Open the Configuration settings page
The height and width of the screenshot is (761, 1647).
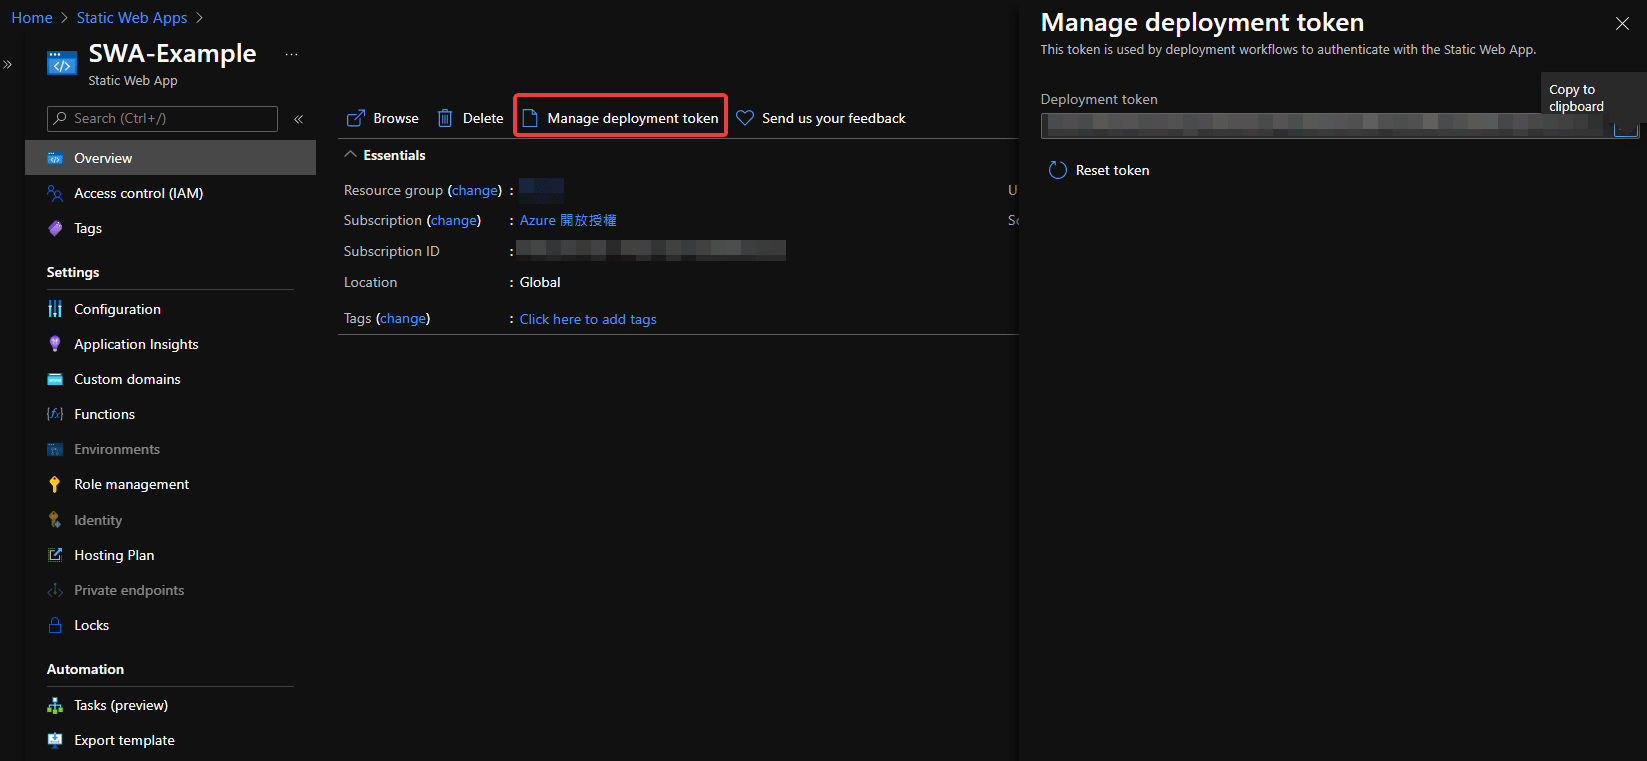click(x=117, y=309)
